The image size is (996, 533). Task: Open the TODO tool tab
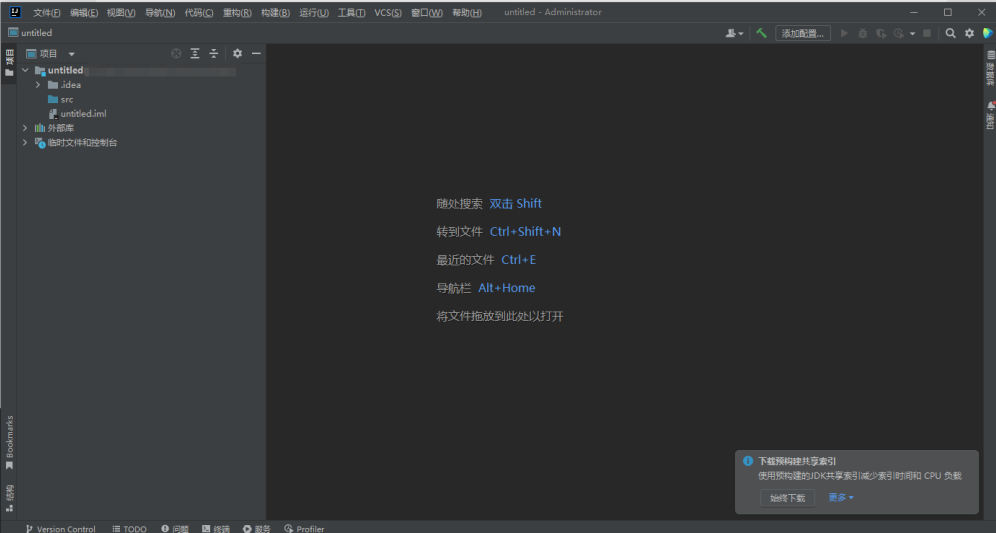click(x=130, y=529)
